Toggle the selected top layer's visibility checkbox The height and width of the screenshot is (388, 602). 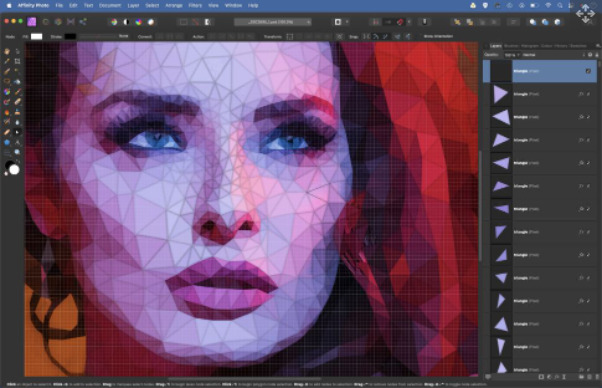588,71
